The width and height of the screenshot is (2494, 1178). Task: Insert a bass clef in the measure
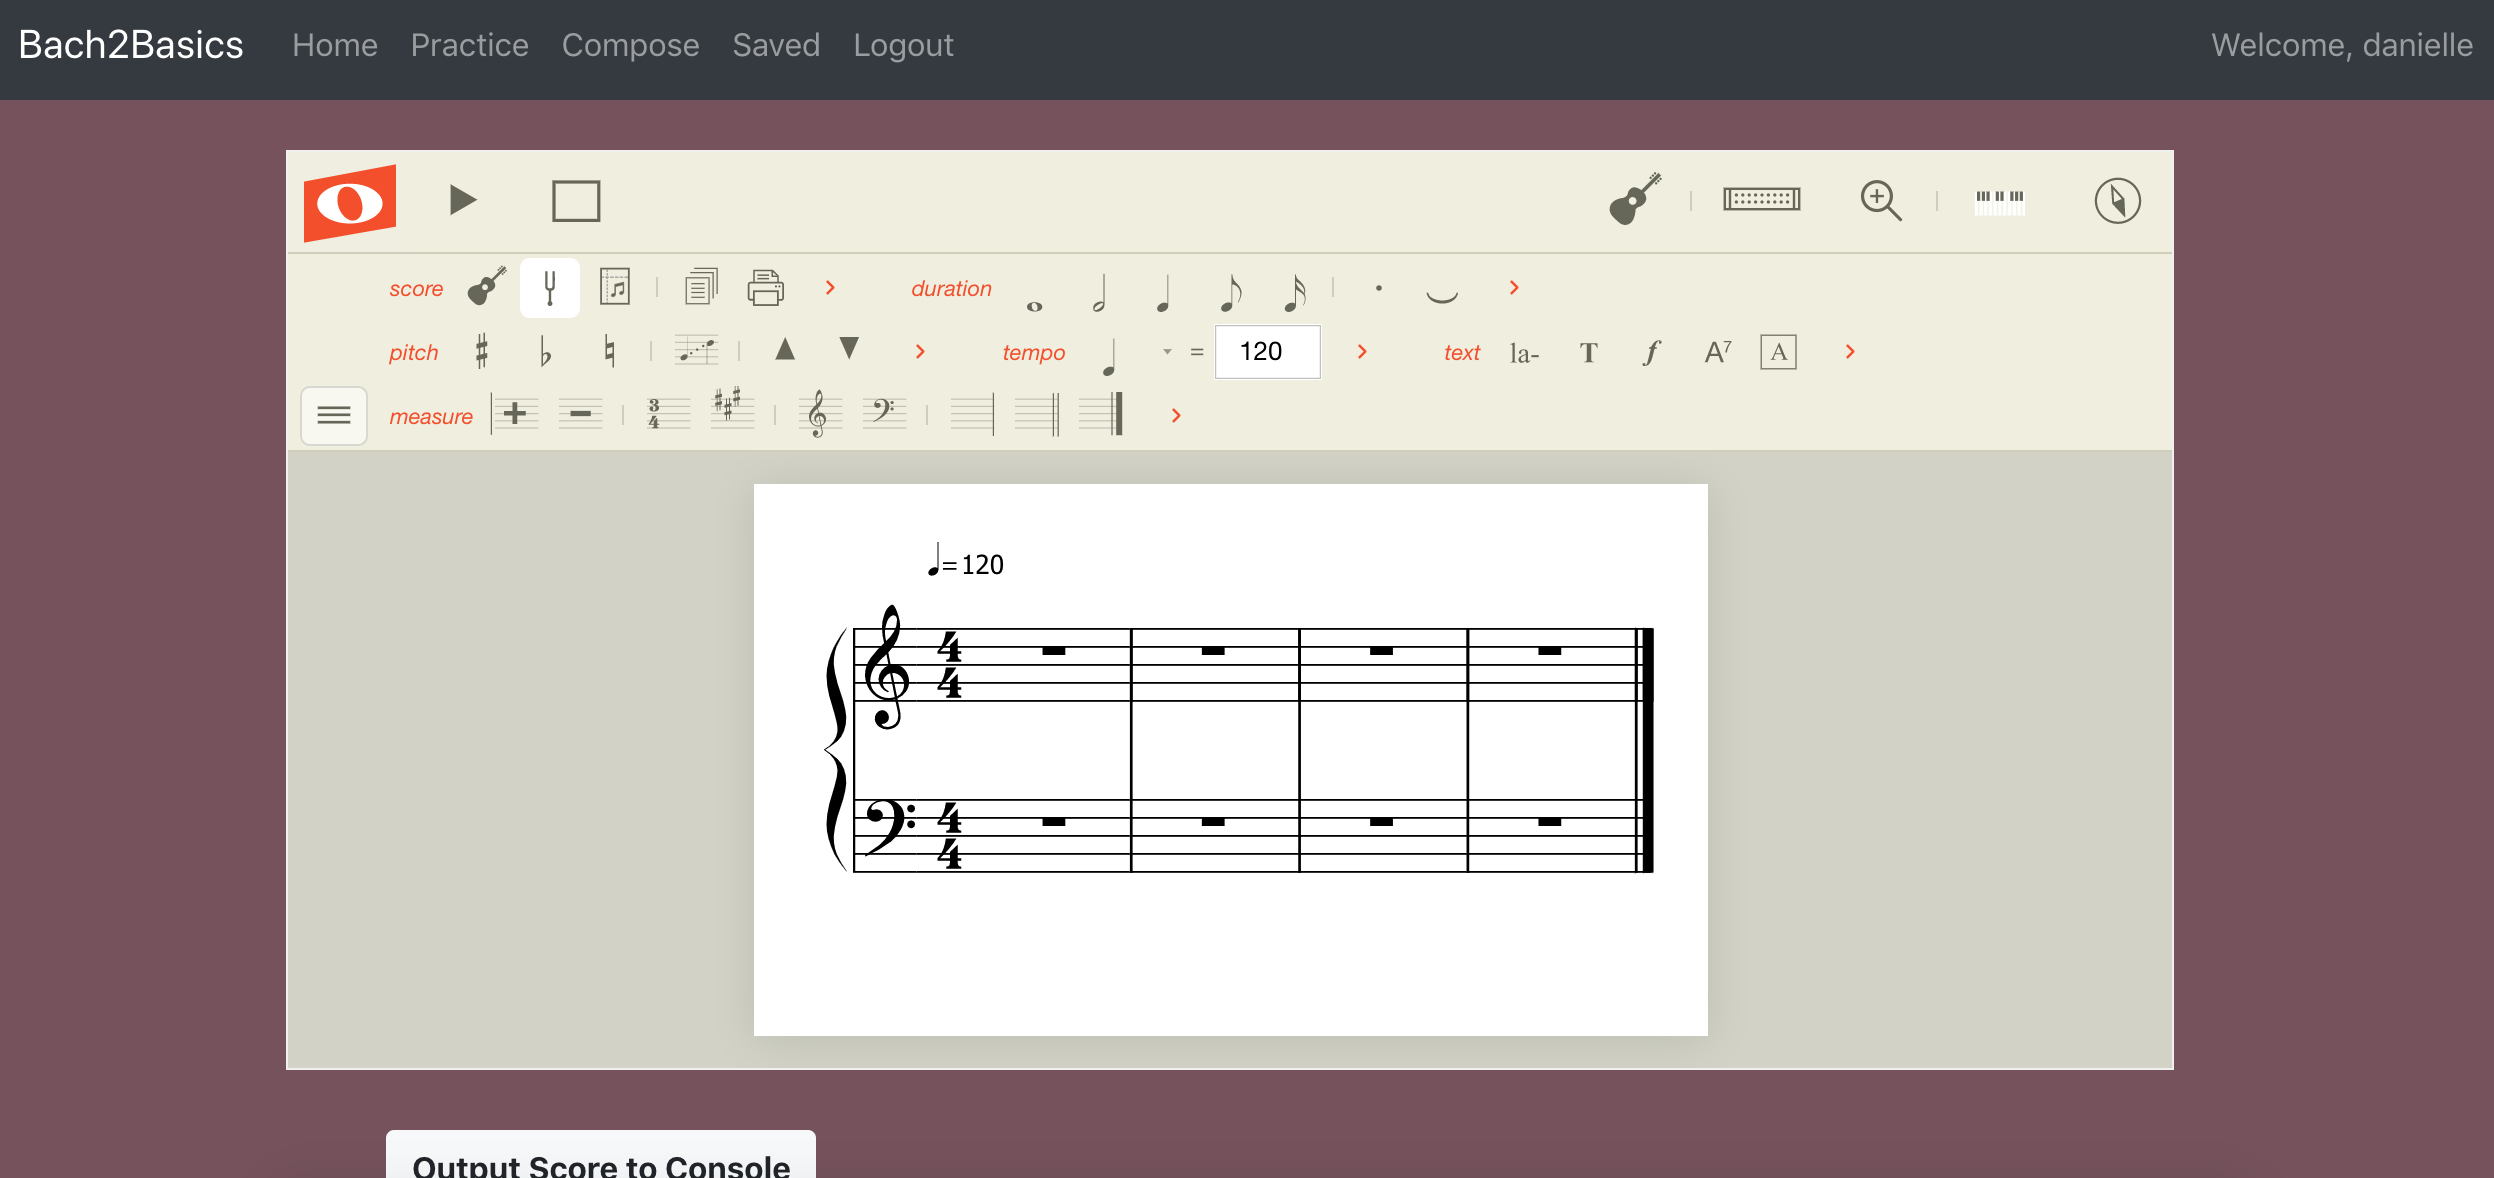click(x=884, y=413)
